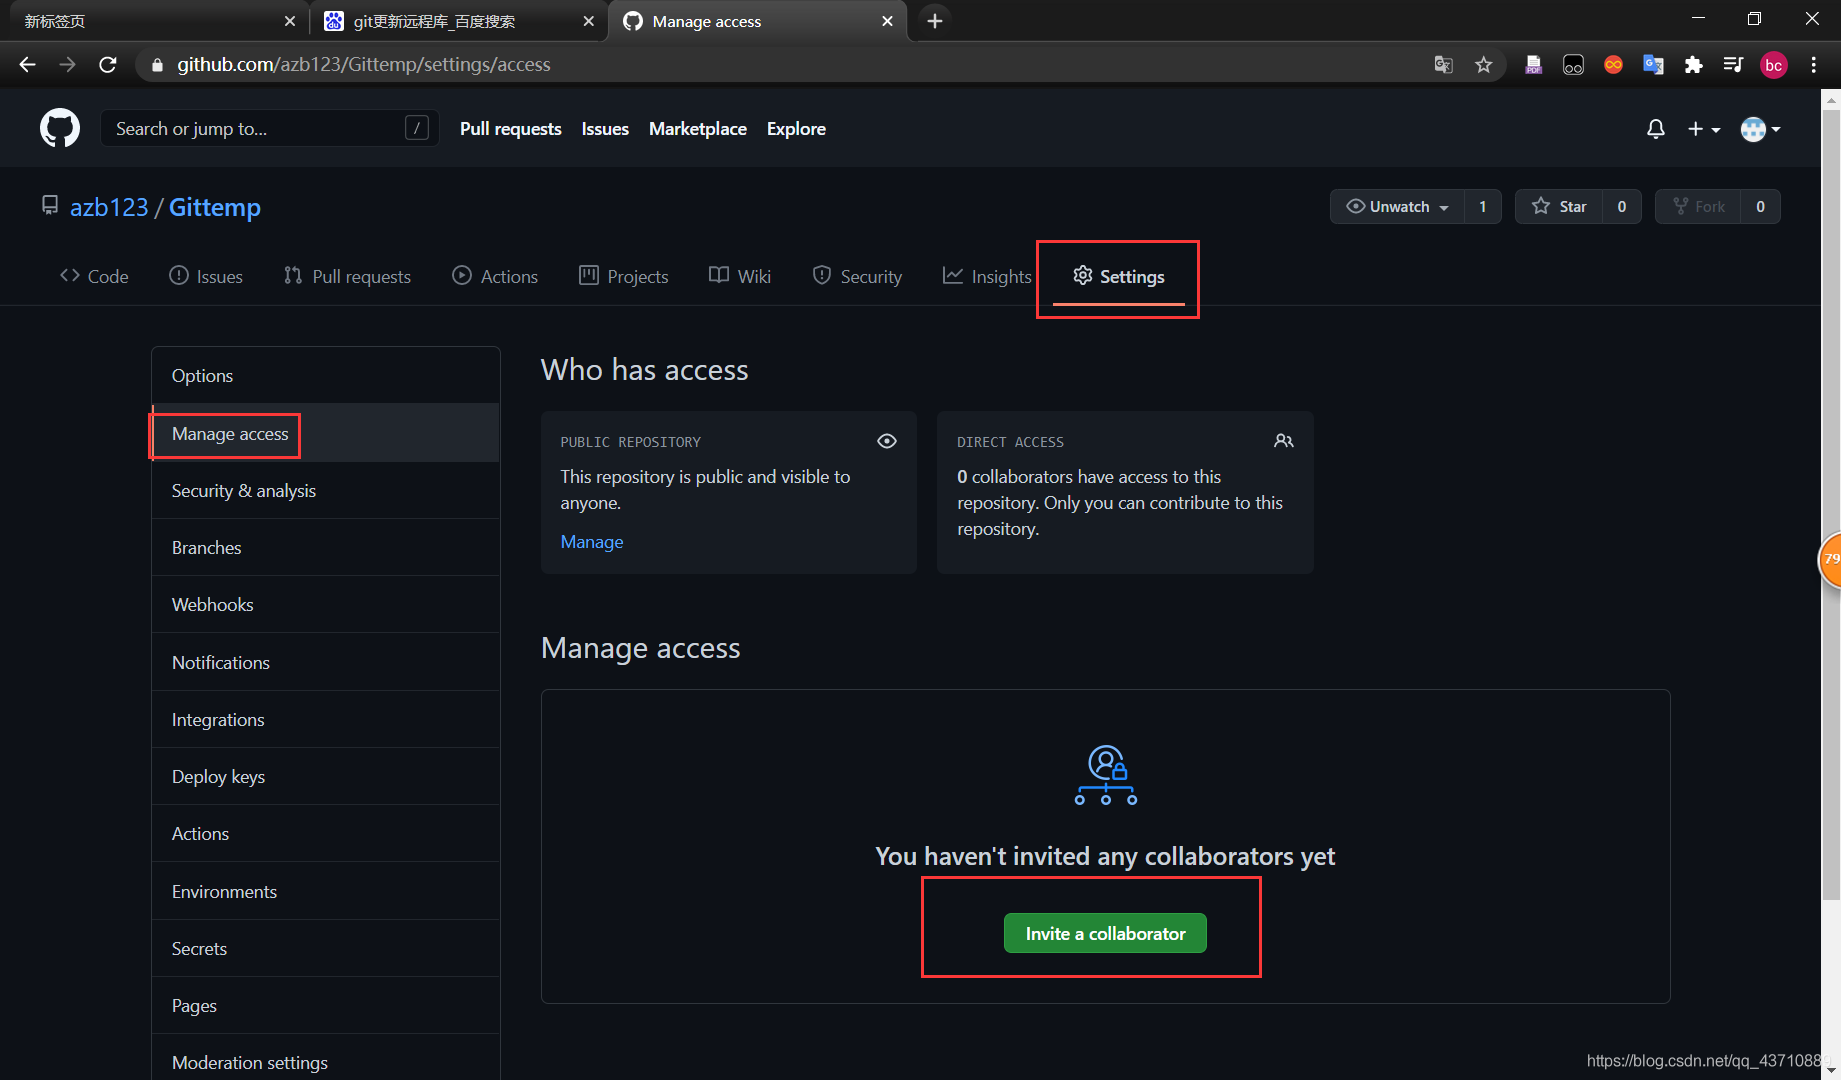Open the notifications bell
The width and height of the screenshot is (1841, 1080).
tap(1656, 129)
